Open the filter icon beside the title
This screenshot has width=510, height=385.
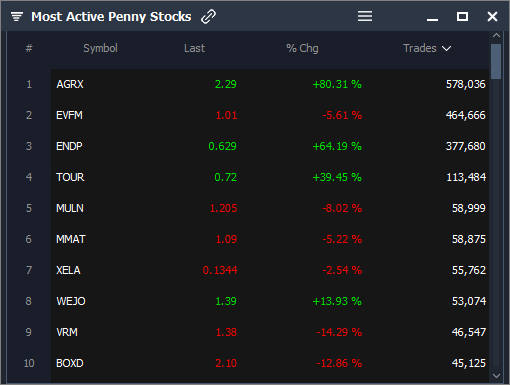tap(17, 16)
